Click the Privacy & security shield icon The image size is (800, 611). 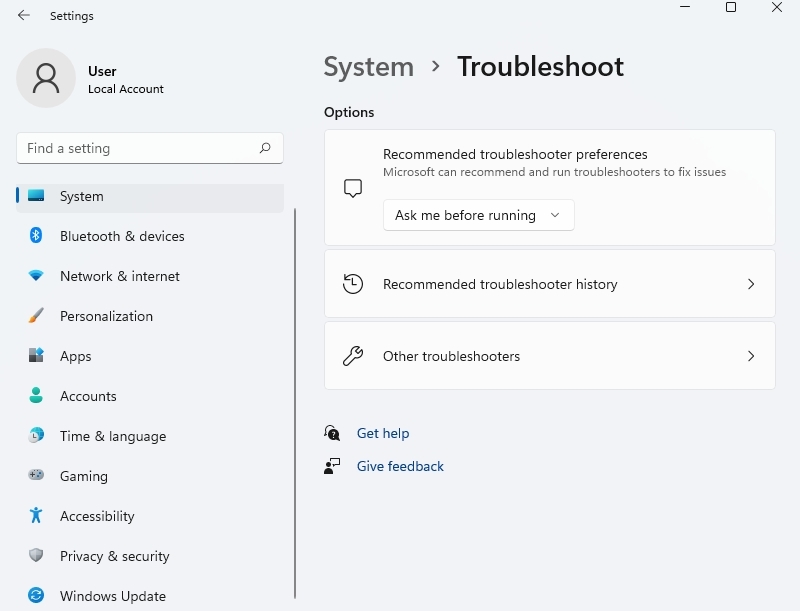[x=36, y=556]
